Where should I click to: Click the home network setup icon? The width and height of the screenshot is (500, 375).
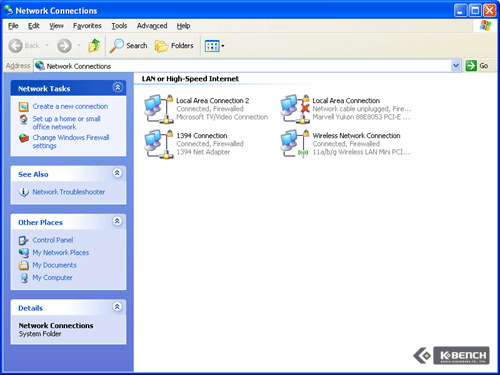pos(24,119)
